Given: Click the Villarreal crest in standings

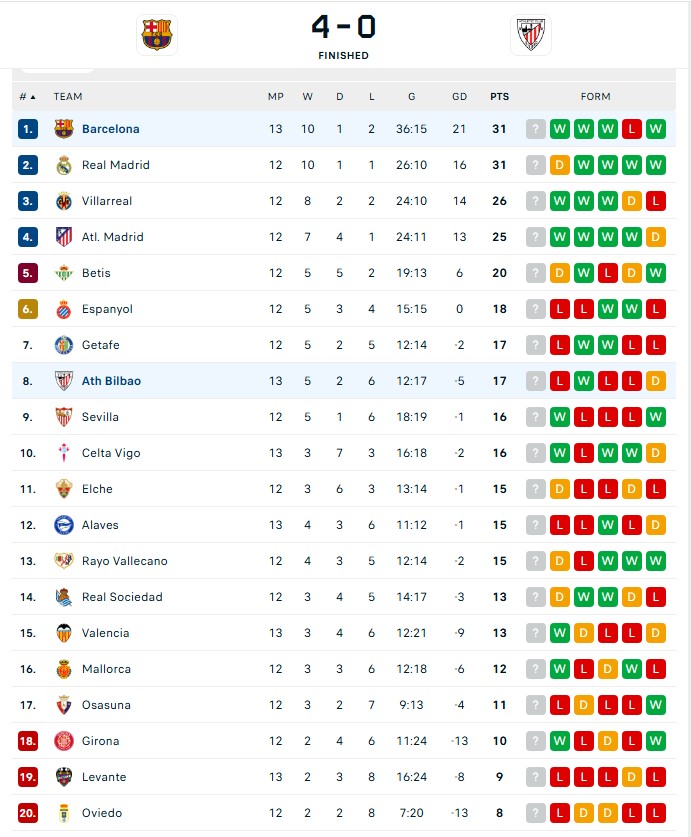Looking at the screenshot, I should (x=64, y=201).
